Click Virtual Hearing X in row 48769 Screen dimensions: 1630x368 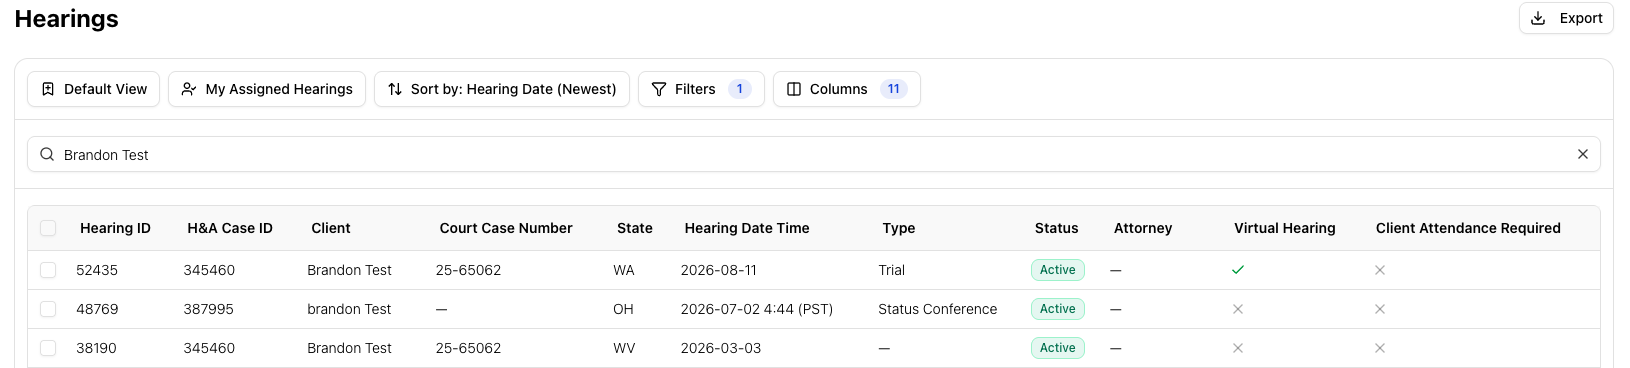tap(1238, 309)
